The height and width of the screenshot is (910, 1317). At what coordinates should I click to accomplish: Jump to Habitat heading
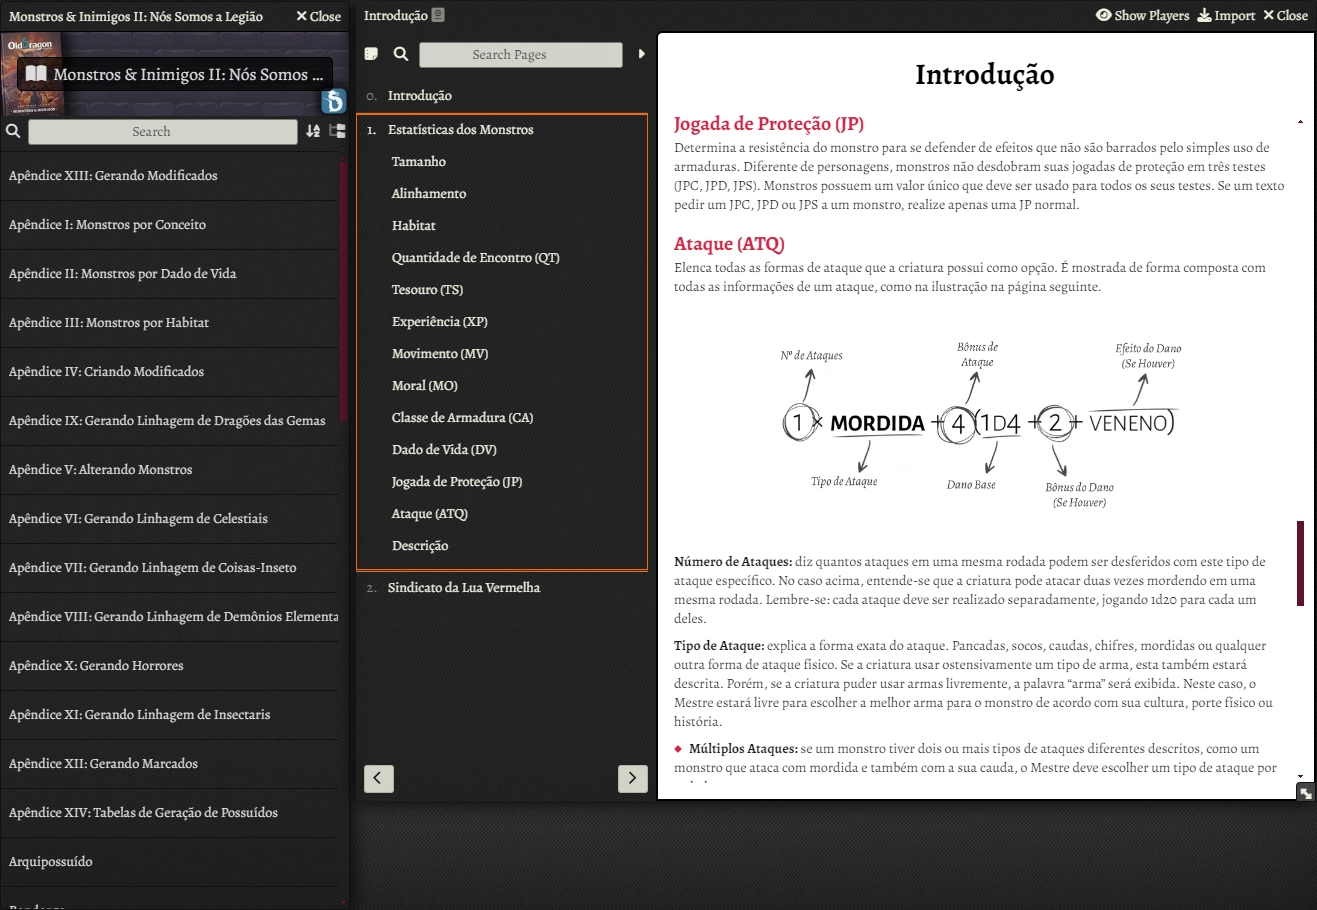(414, 226)
